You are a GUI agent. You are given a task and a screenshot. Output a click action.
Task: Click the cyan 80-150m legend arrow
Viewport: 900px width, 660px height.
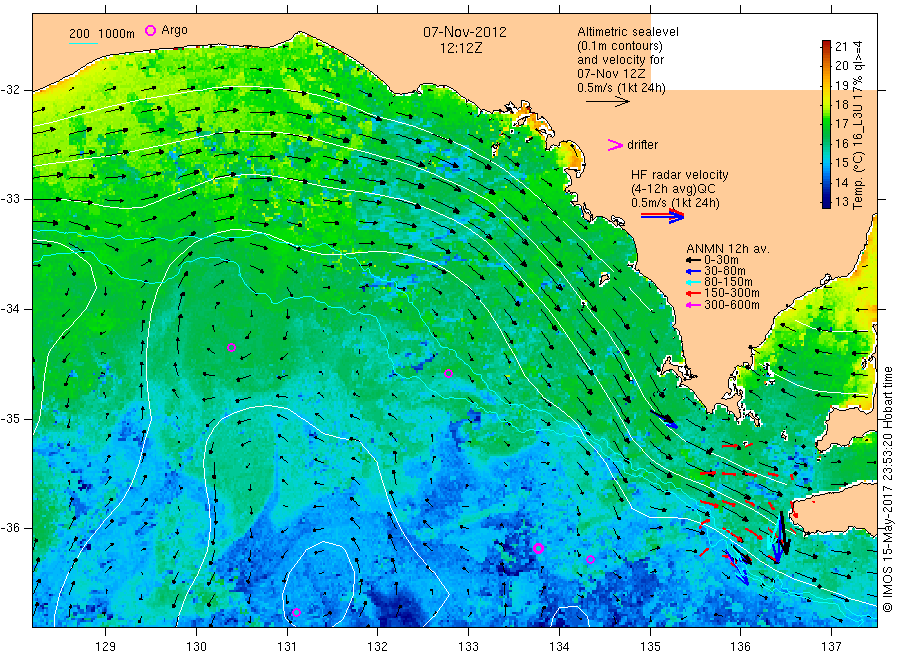(694, 282)
